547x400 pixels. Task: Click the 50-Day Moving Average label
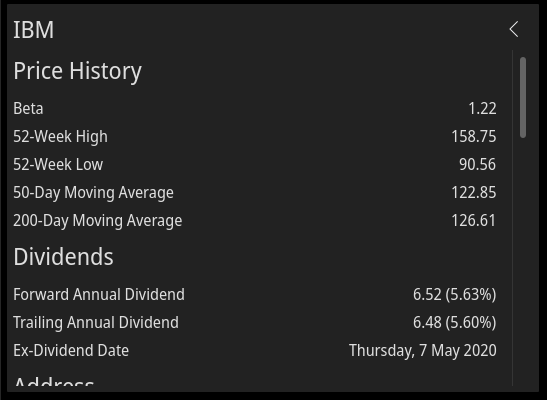[x=93, y=193]
